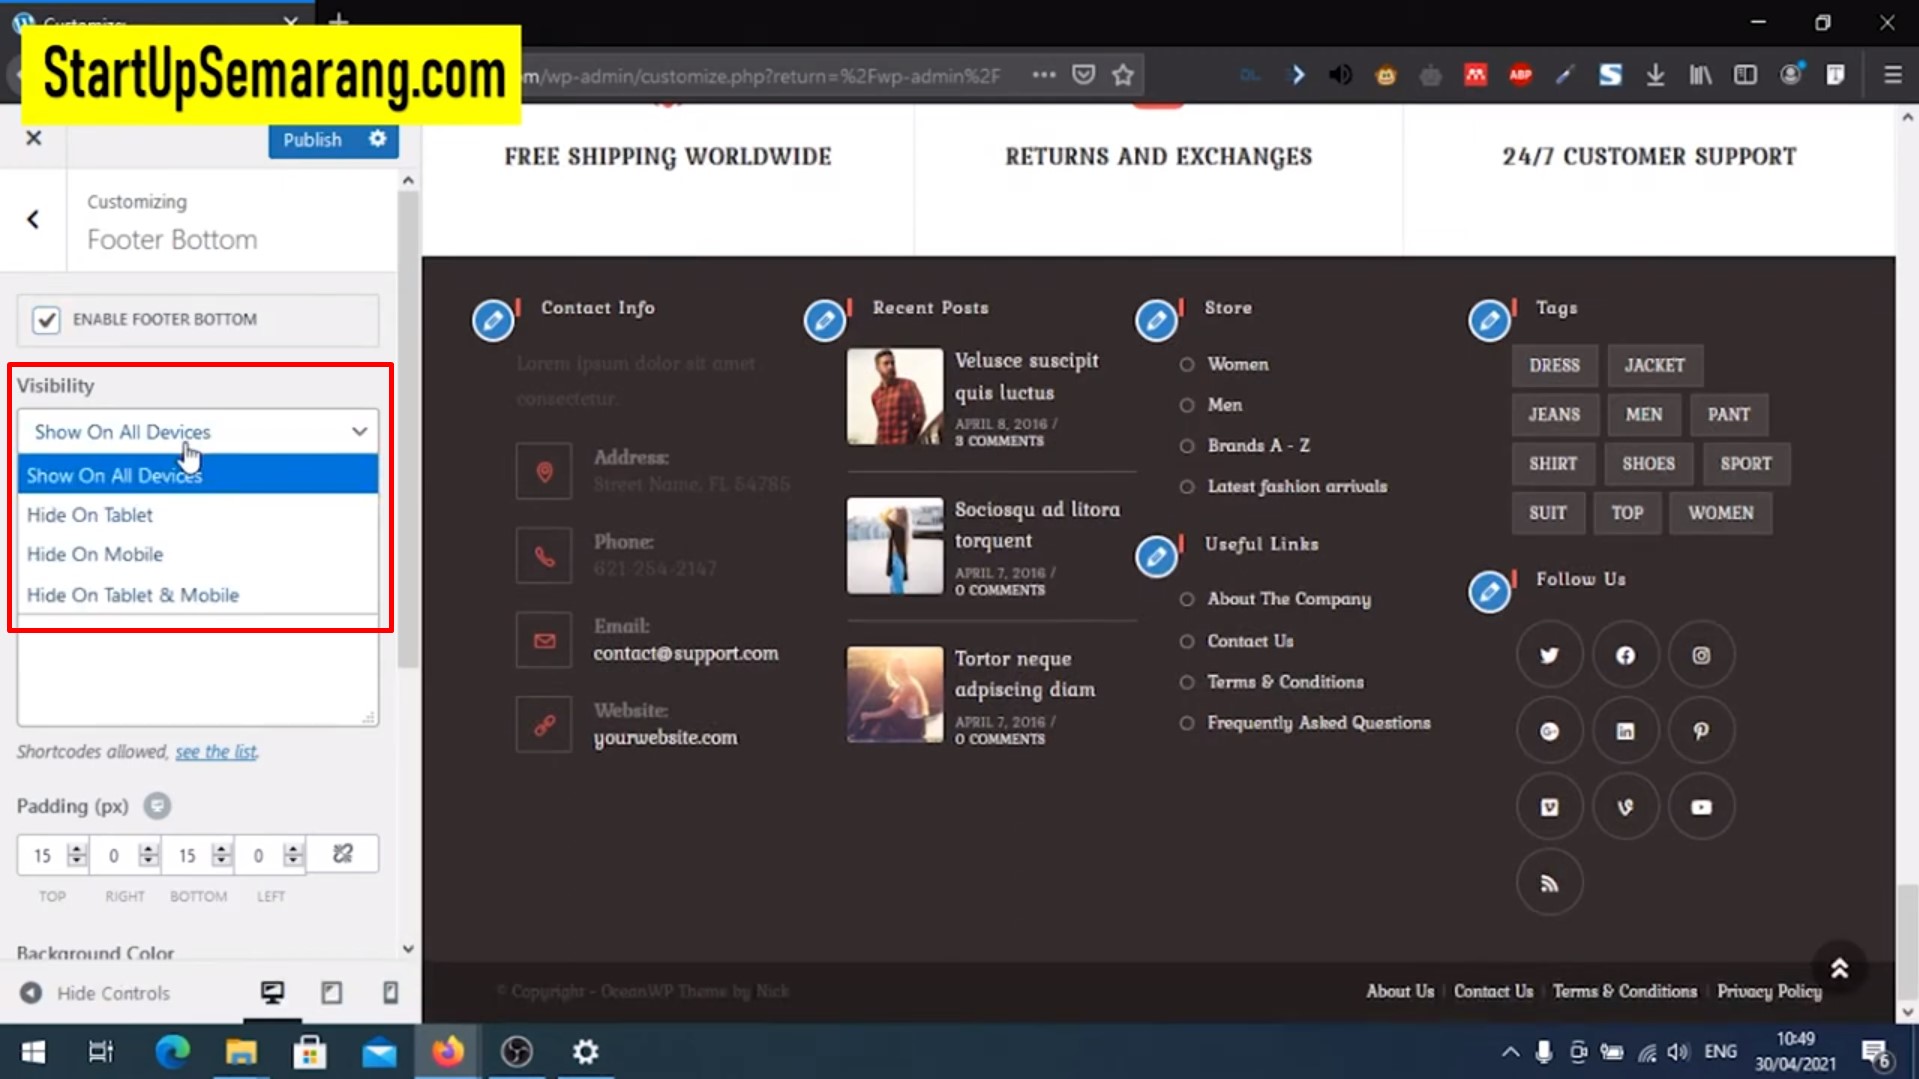Image resolution: width=1919 pixels, height=1079 pixels.
Task: Close the Customizer with the X icon
Action: 33,138
